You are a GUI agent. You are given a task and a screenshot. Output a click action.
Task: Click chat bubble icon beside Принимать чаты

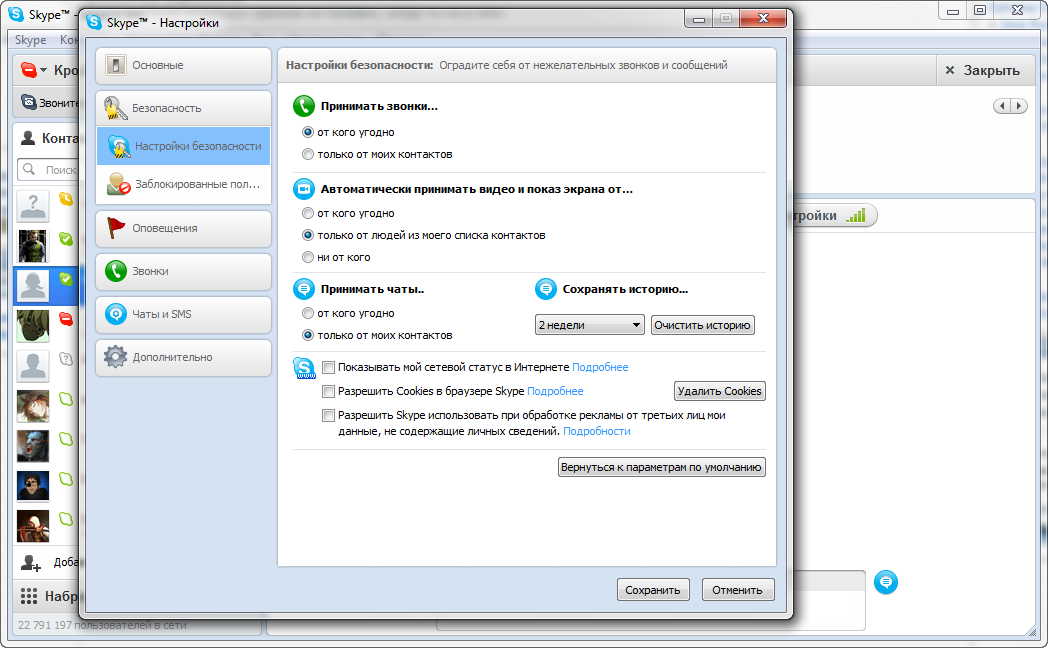[304, 289]
